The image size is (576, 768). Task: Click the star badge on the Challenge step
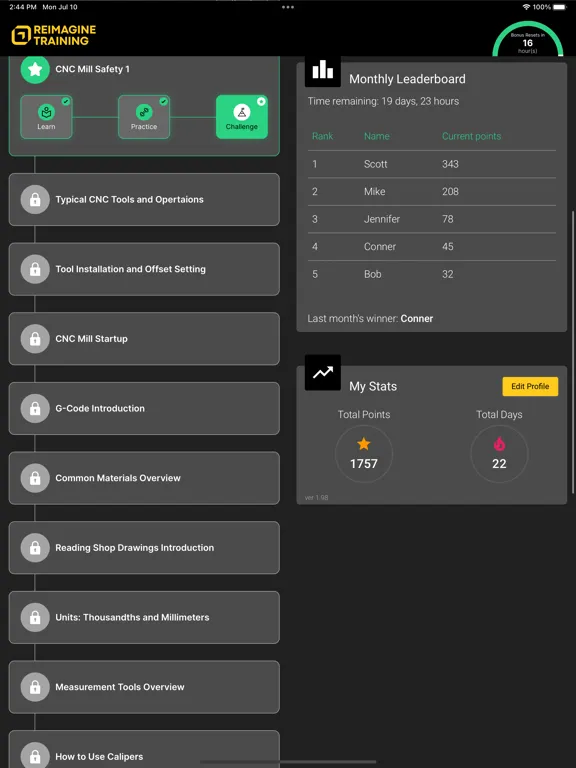coord(262,101)
